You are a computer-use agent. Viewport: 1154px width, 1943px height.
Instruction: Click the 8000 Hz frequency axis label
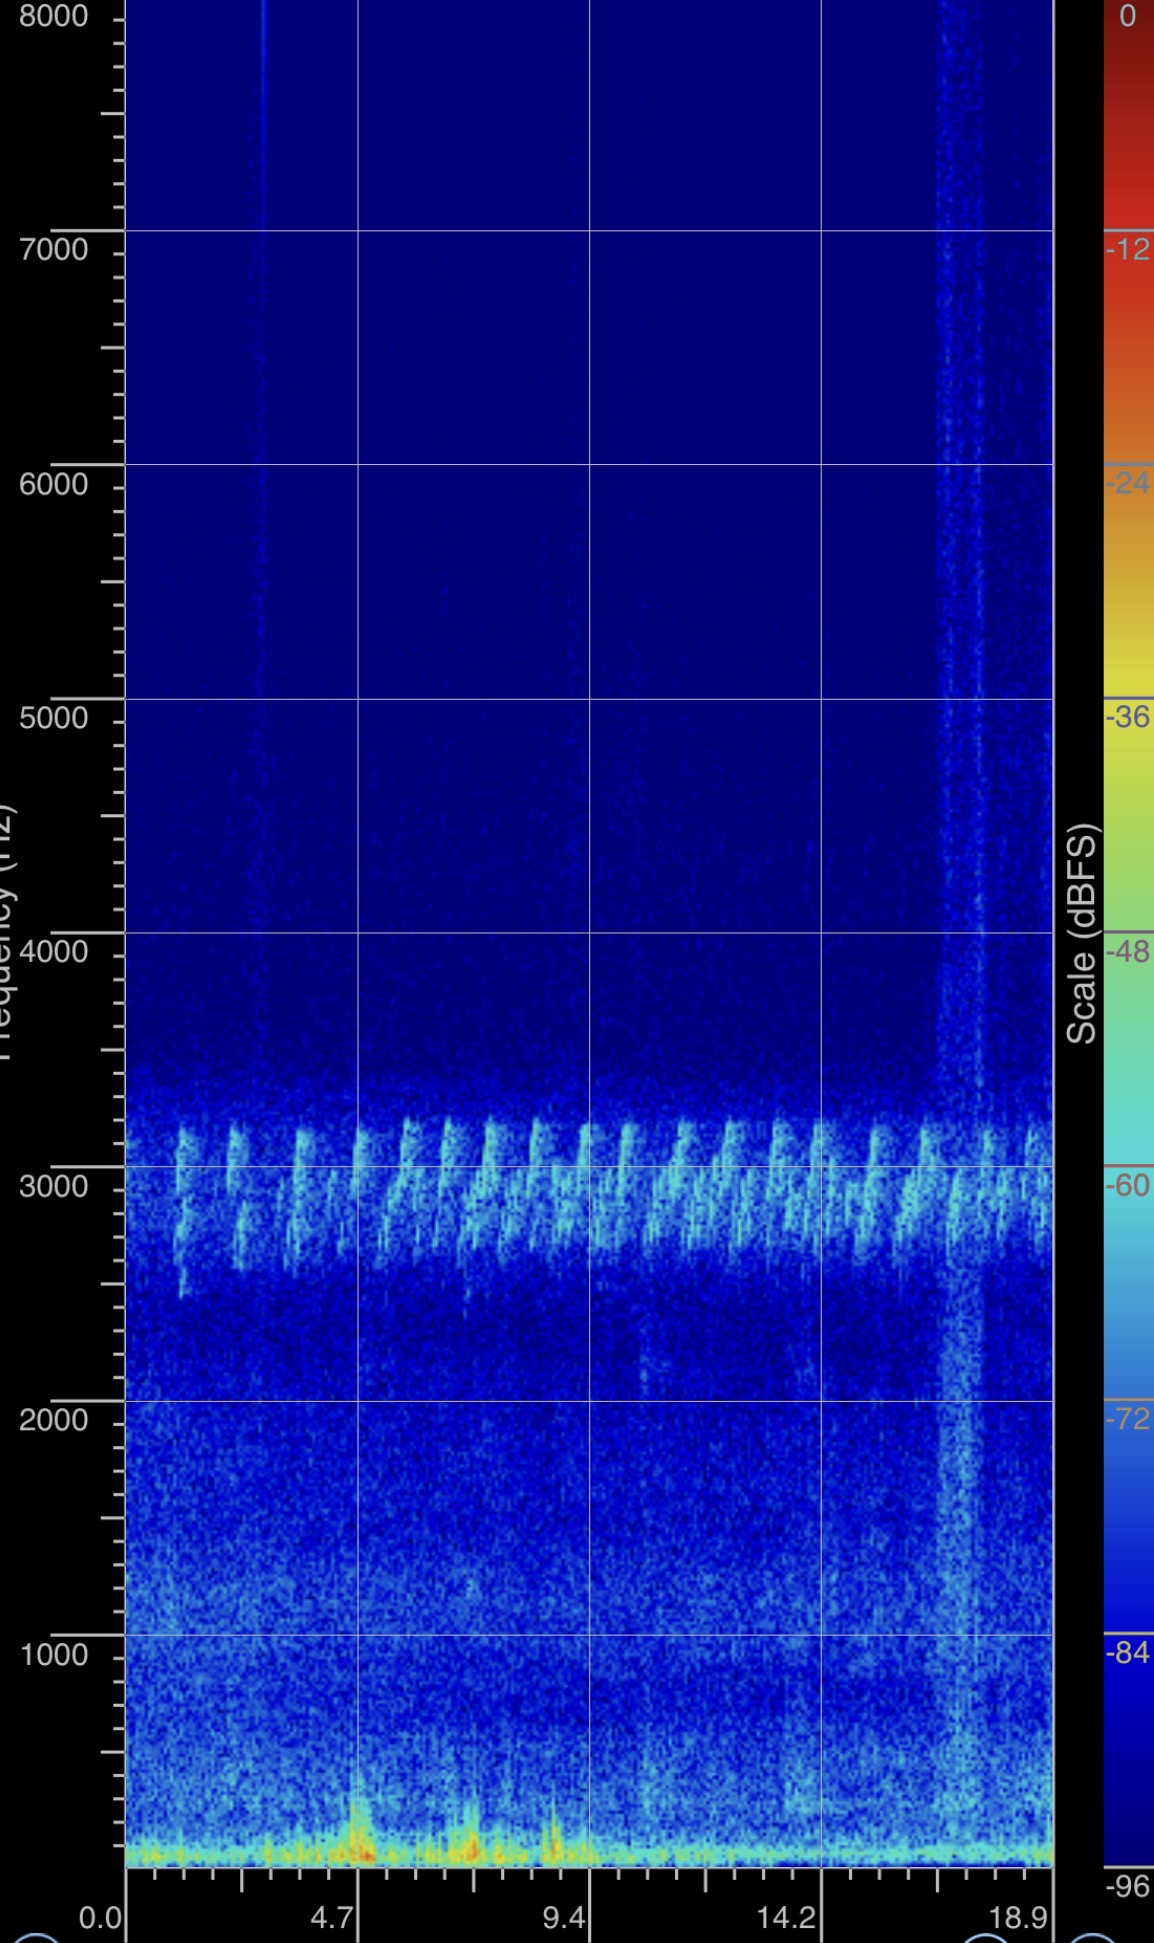[53, 17]
